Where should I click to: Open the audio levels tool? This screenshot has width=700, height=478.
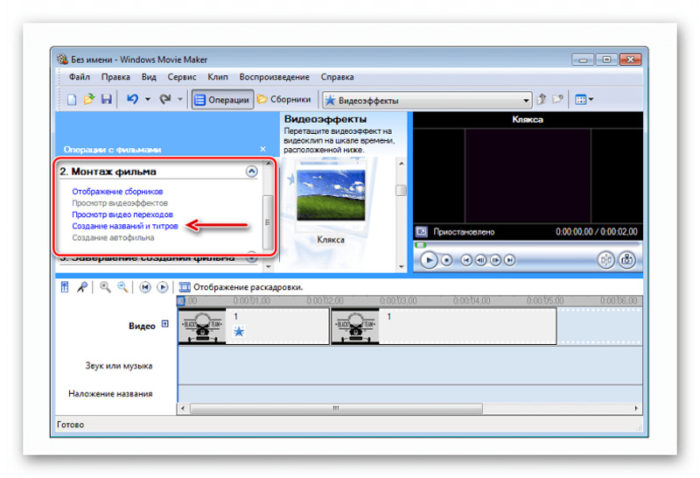(65, 287)
